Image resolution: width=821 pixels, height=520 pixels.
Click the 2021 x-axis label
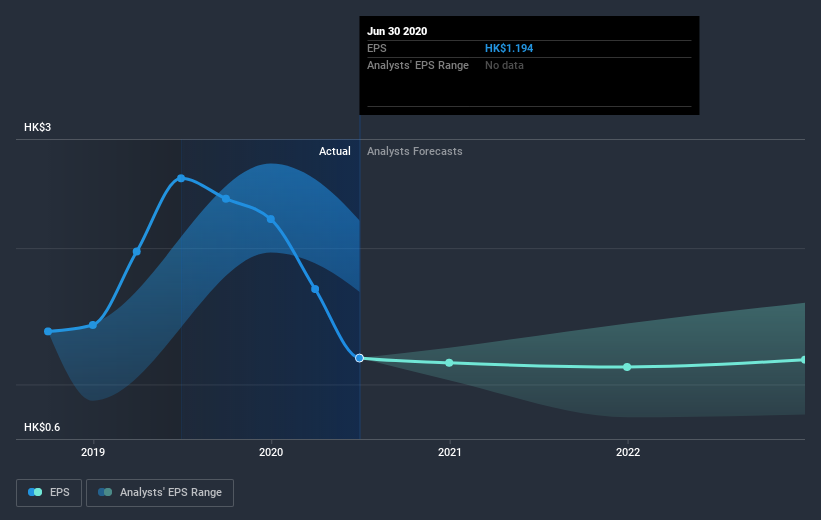pos(449,452)
